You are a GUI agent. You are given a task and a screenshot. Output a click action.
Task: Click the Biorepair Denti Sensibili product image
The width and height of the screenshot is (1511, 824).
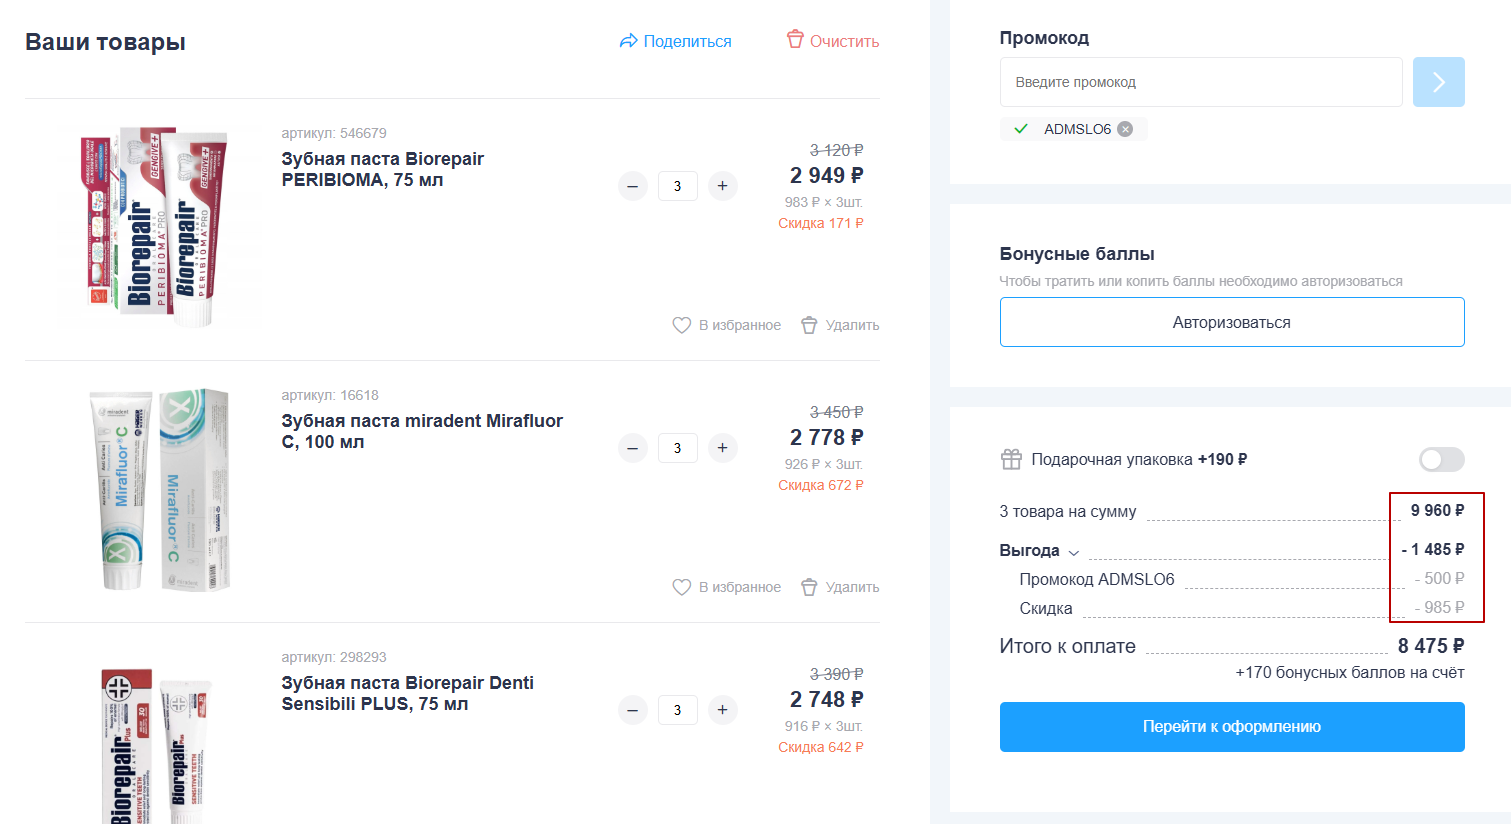tap(155, 746)
